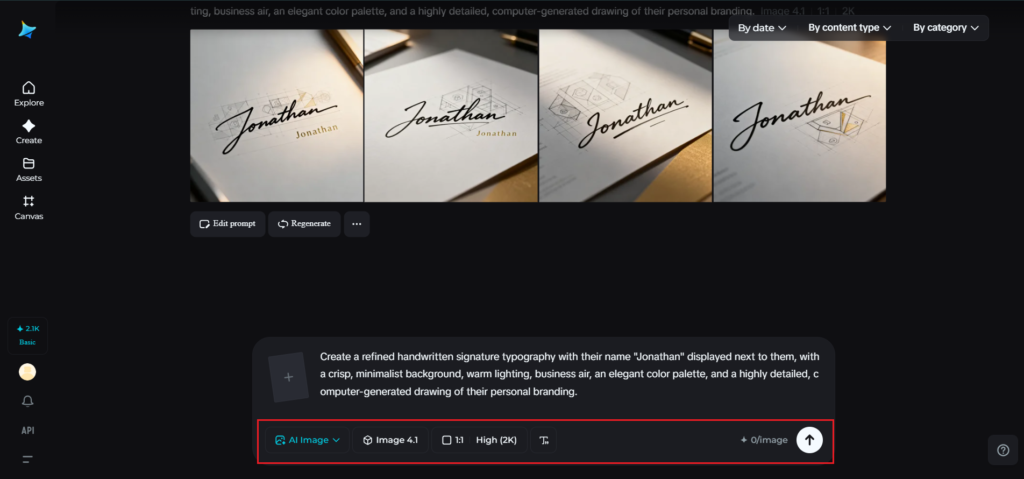
Task: Click the text tool icon in prompt bar
Action: [543, 440]
